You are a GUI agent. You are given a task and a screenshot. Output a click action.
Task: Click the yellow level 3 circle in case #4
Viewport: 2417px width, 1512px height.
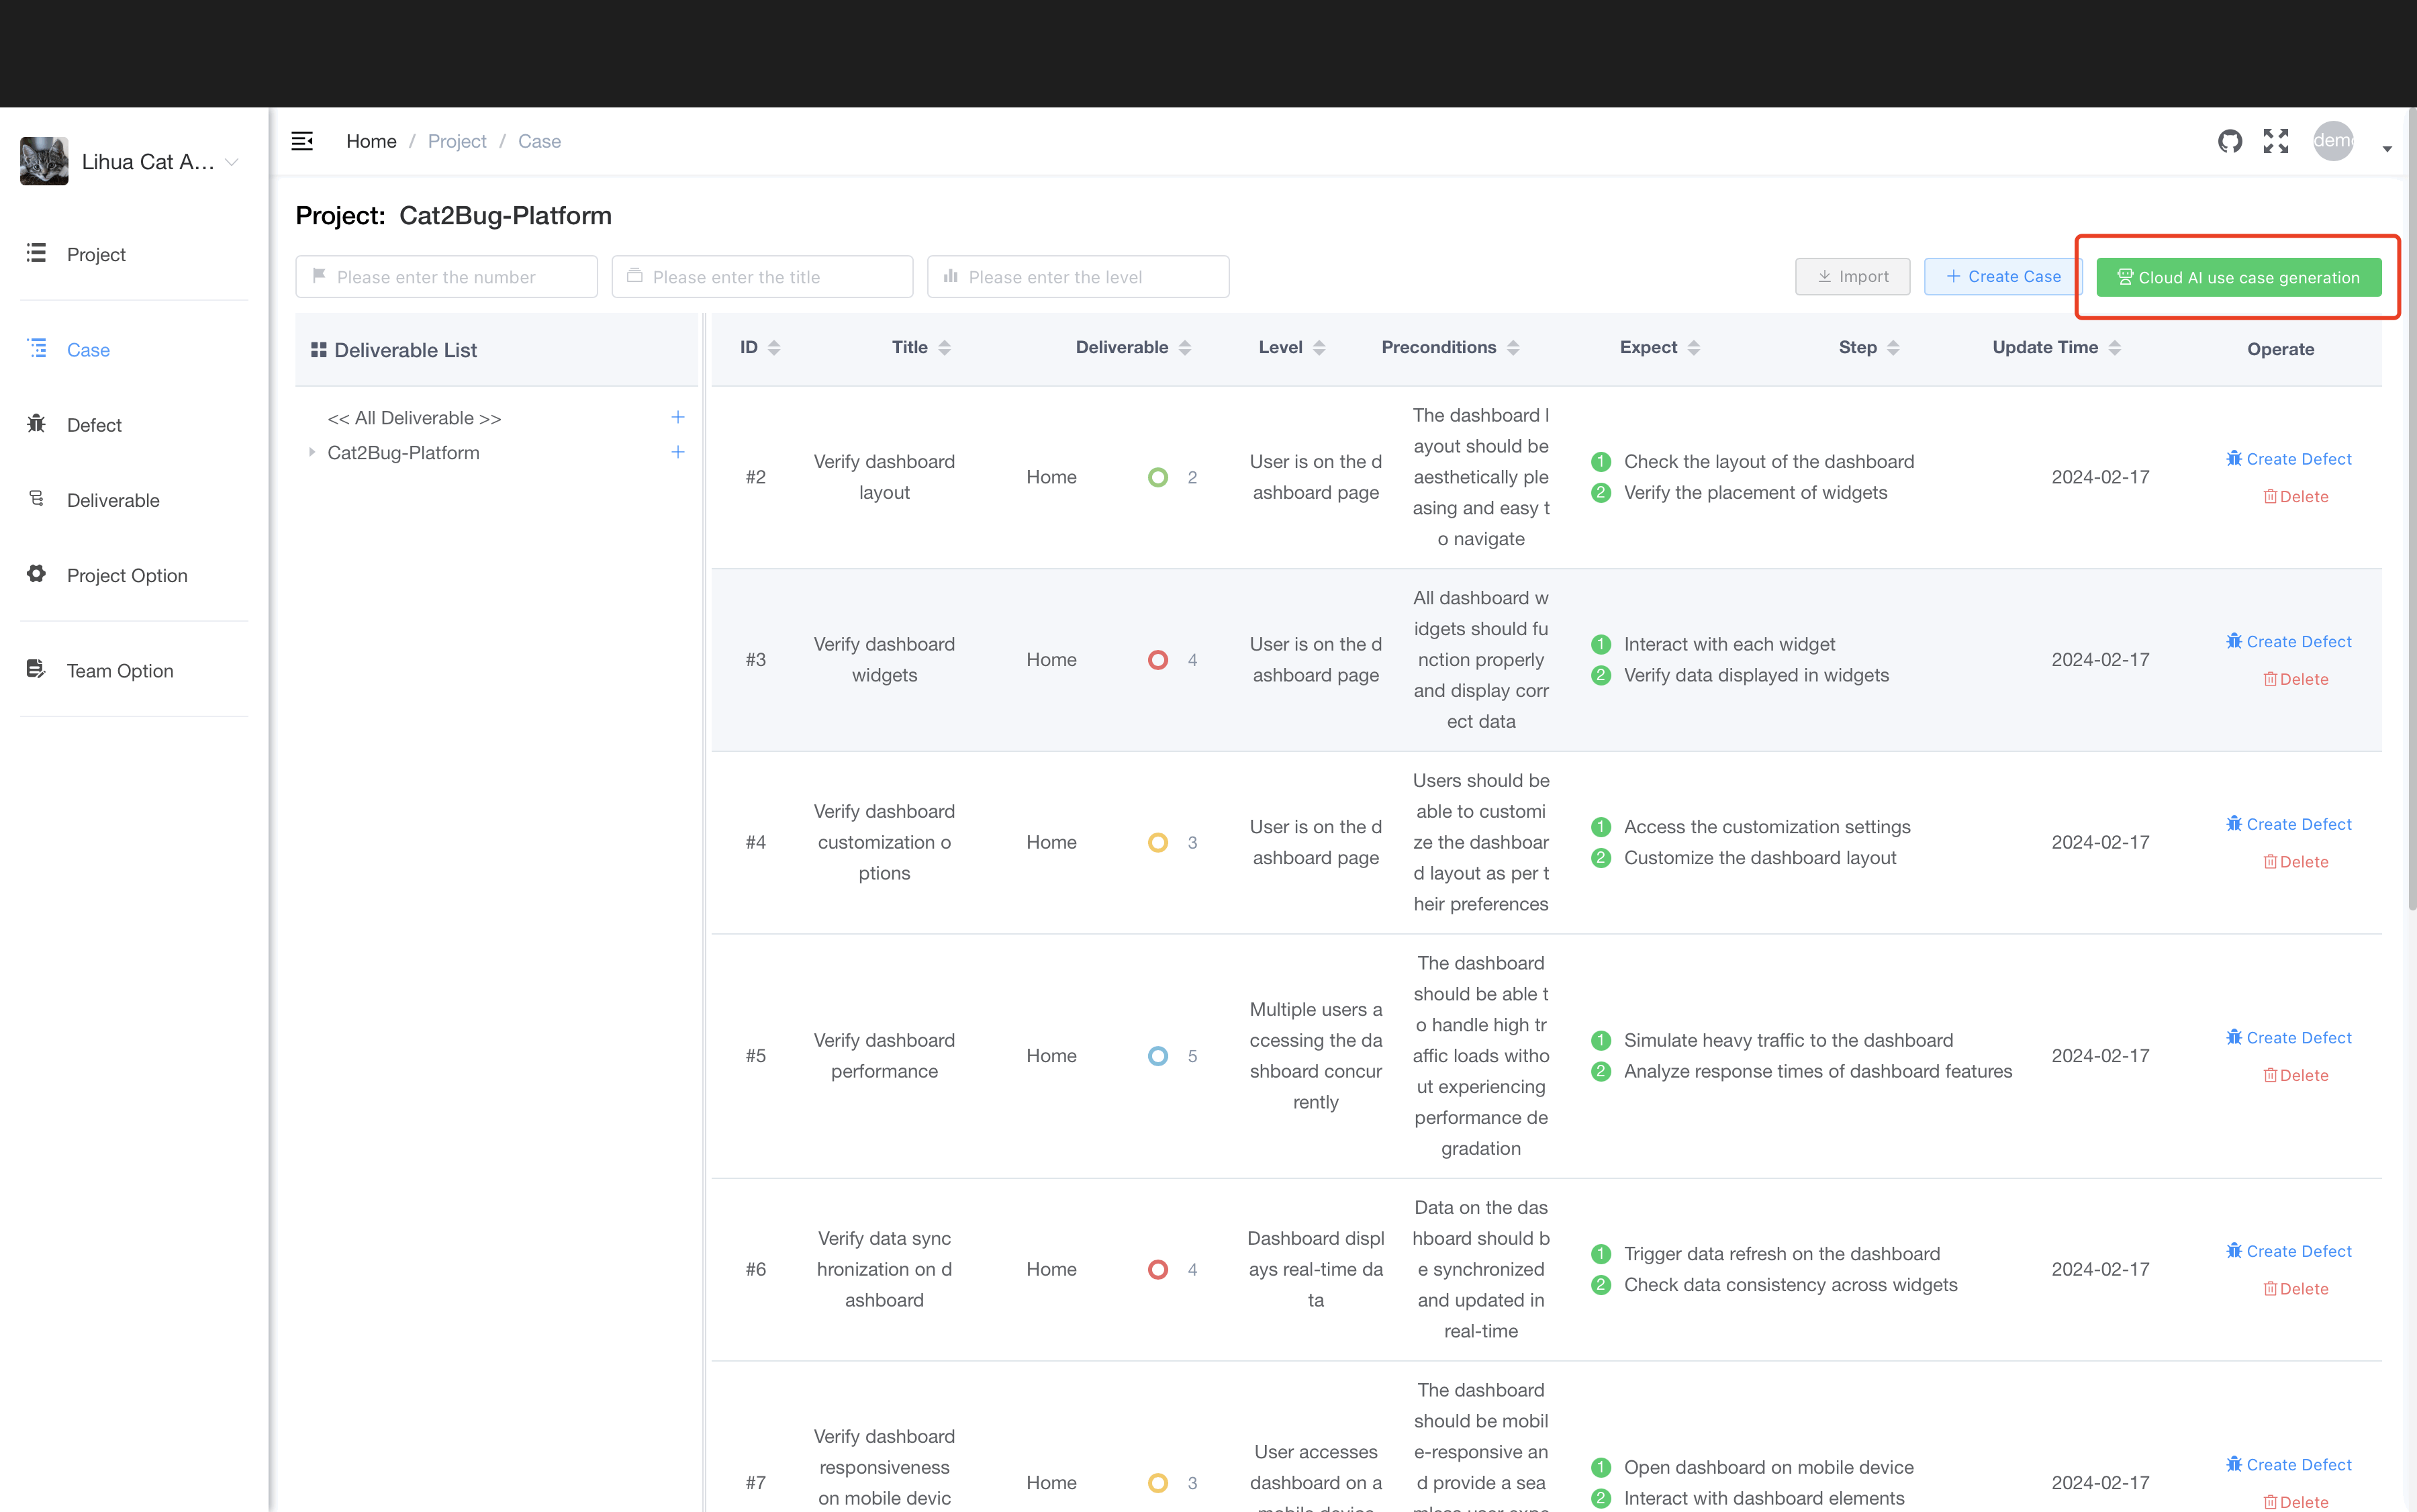click(1158, 843)
